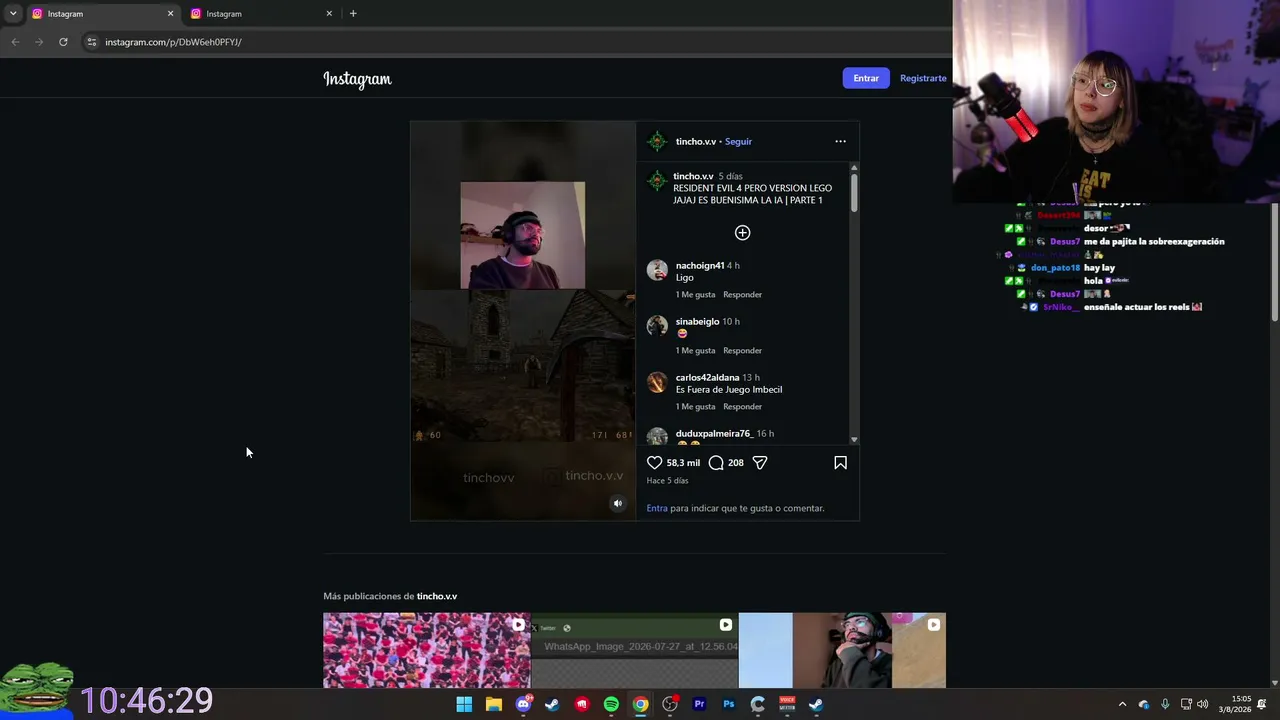
Task: Select the first Instagram tab
Action: click(102, 14)
